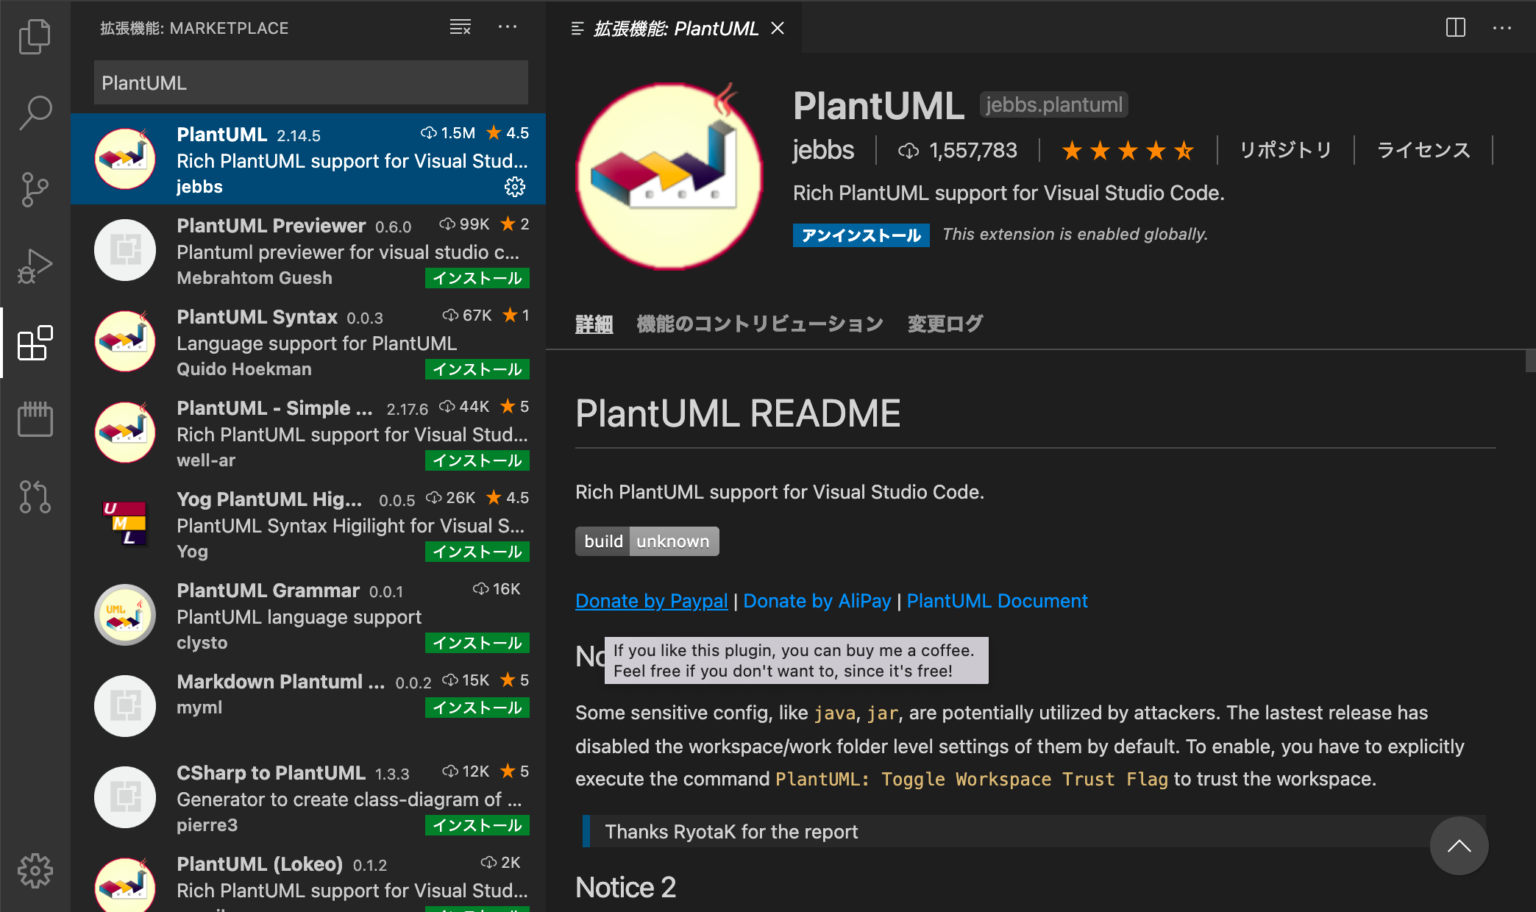
Task: Open the Source Control view icon
Action: pyautogui.click(x=35, y=189)
